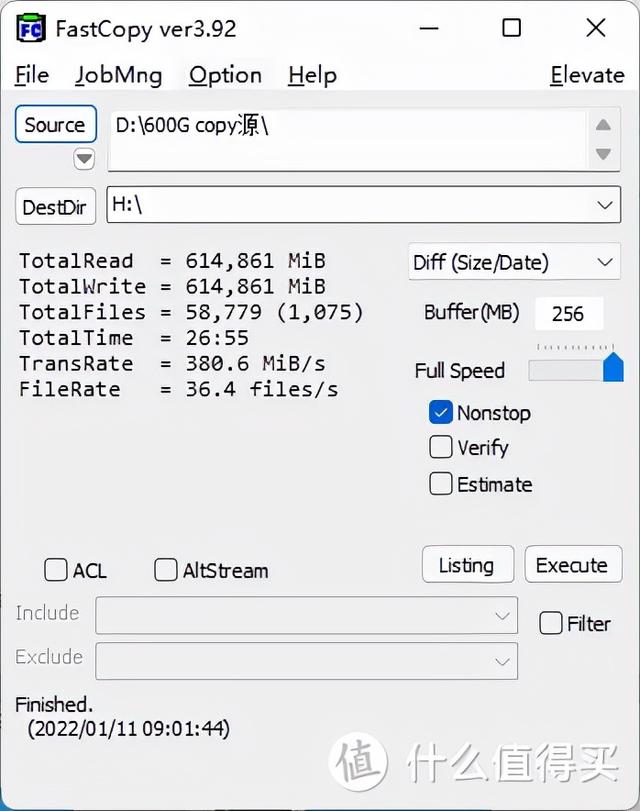Maximize the FastCopy window
This screenshot has height=811, width=640.
(x=511, y=28)
